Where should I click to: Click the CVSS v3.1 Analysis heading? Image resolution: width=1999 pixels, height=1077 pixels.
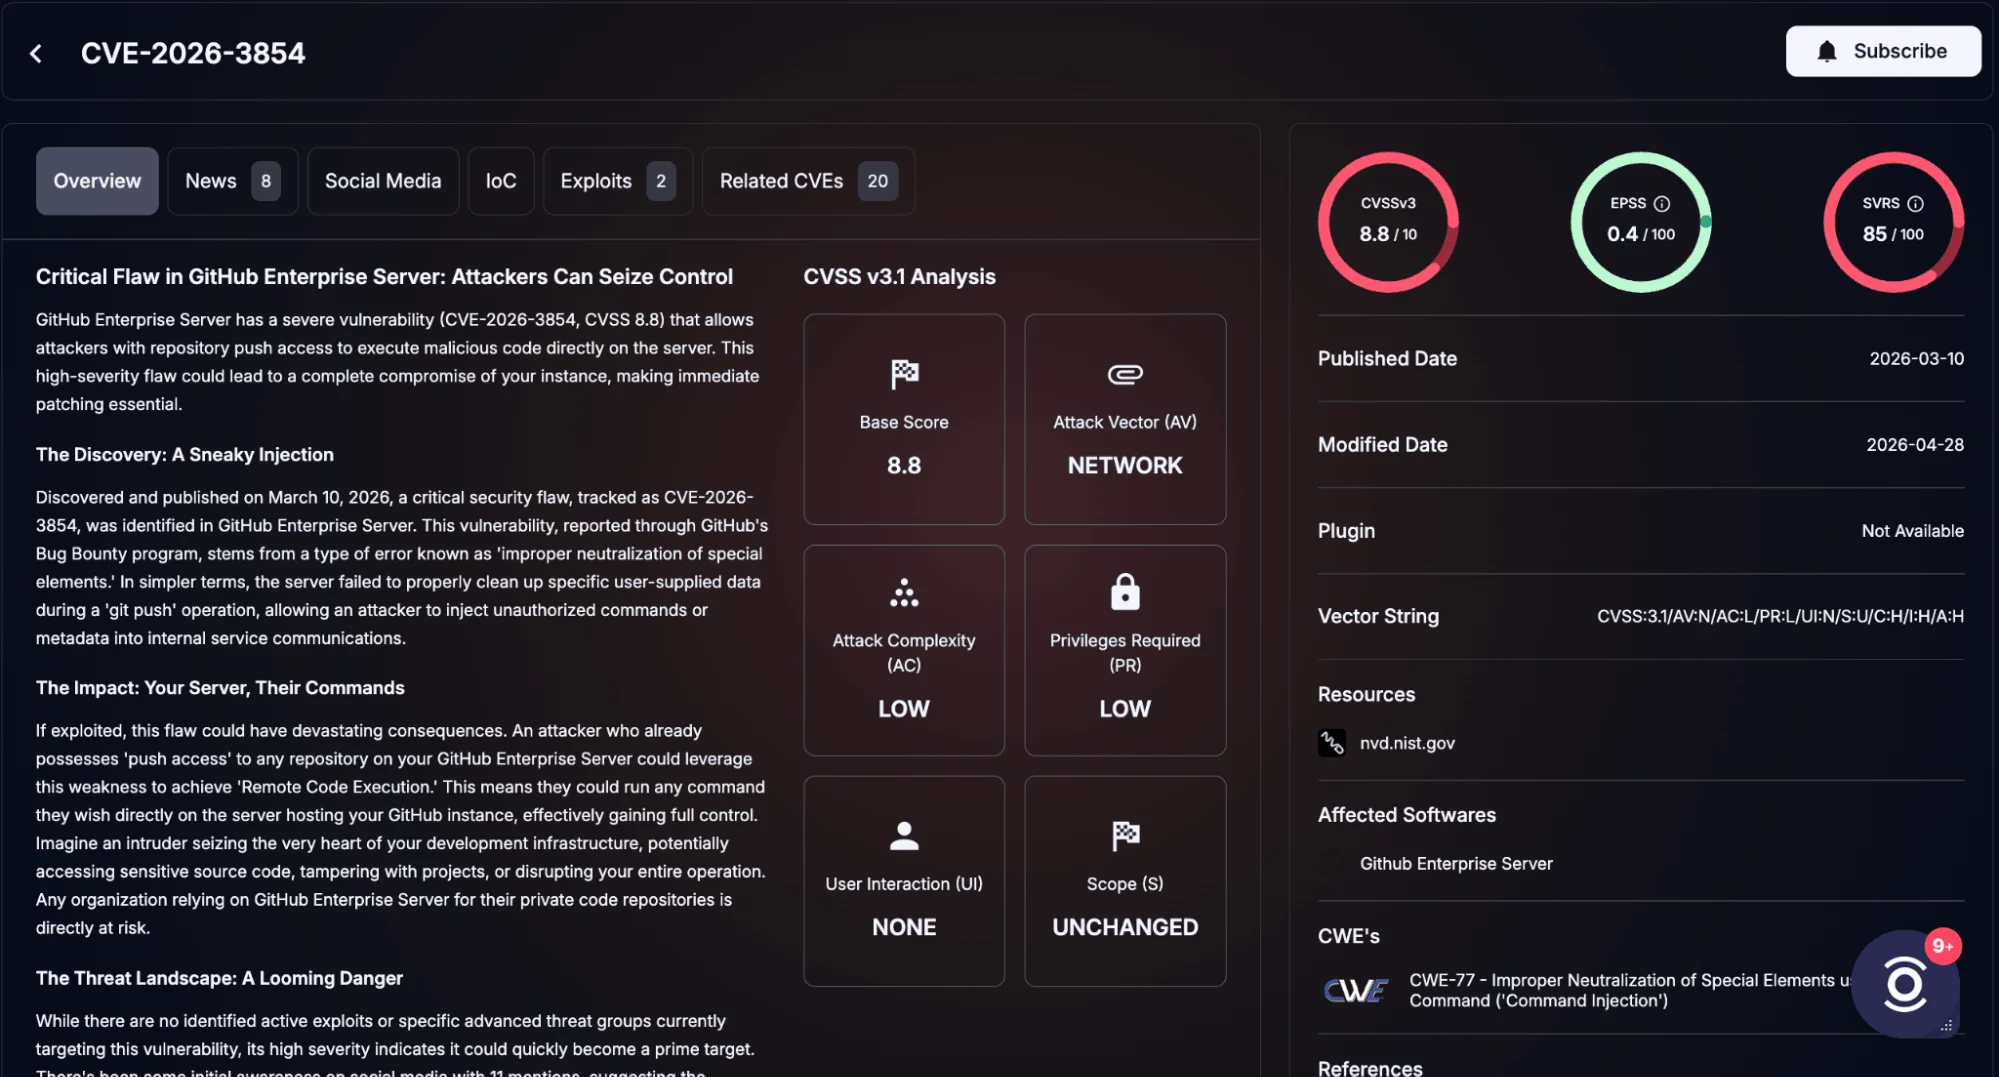click(899, 276)
